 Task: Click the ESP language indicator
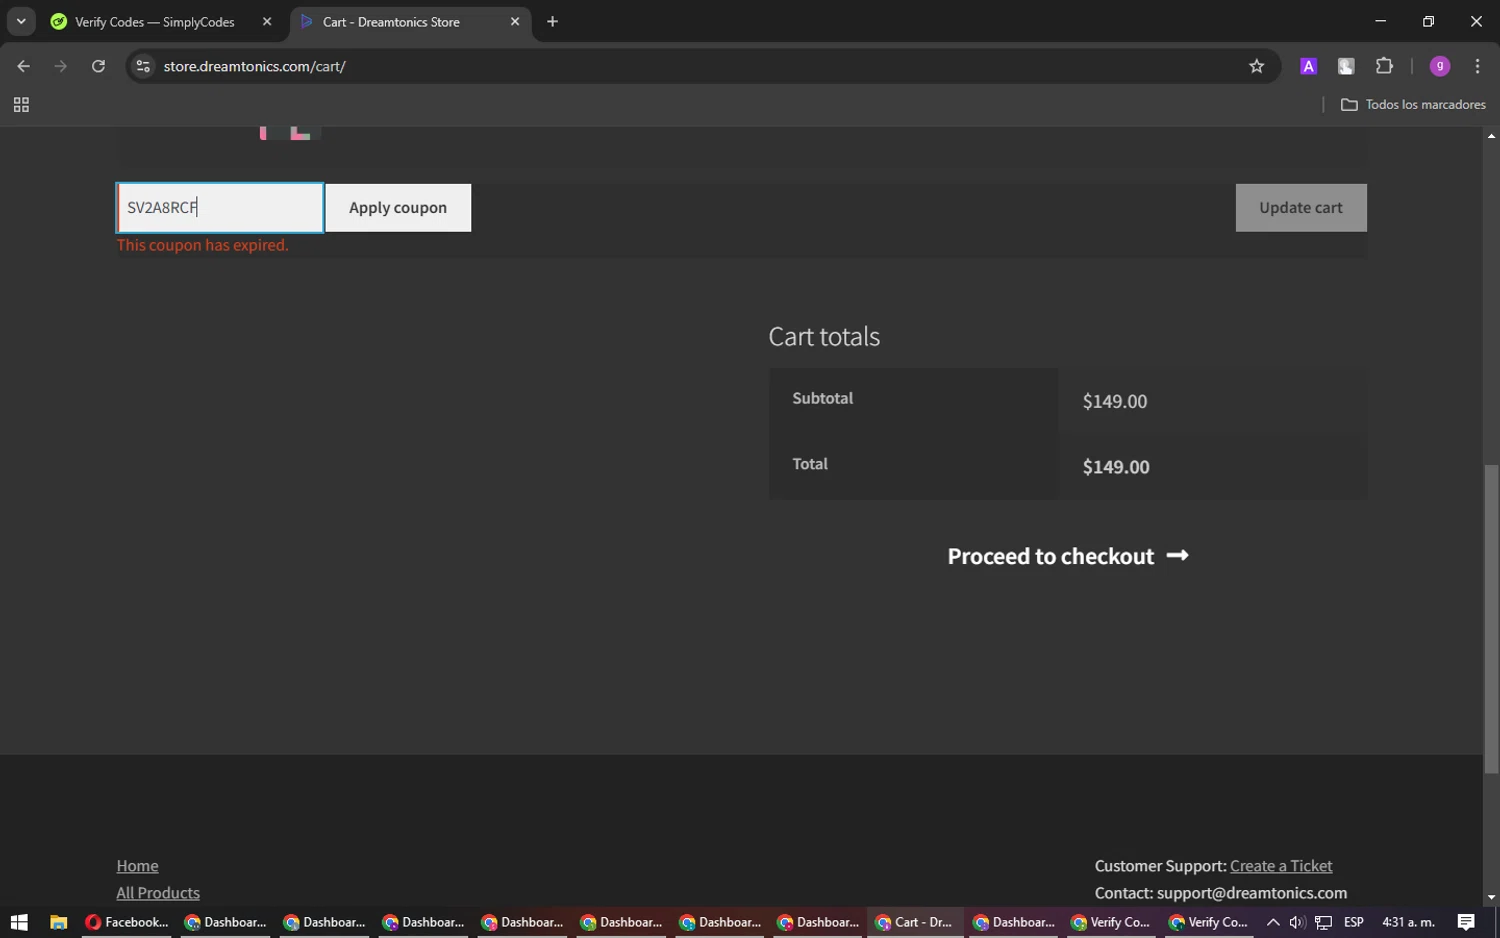click(x=1354, y=922)
